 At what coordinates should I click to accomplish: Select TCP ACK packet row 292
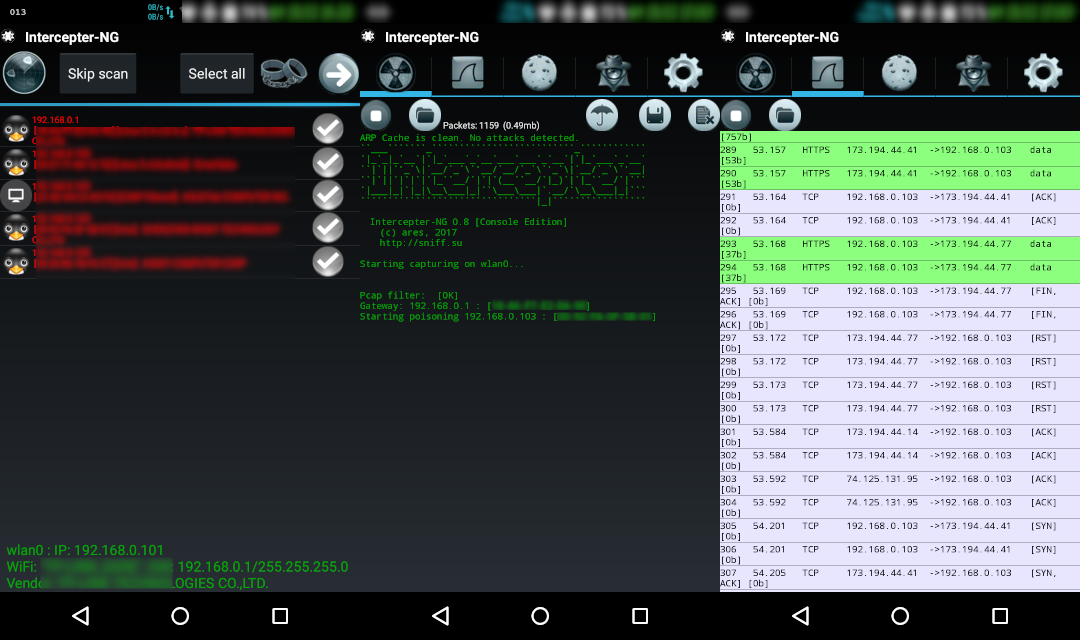tap(900, 225)
